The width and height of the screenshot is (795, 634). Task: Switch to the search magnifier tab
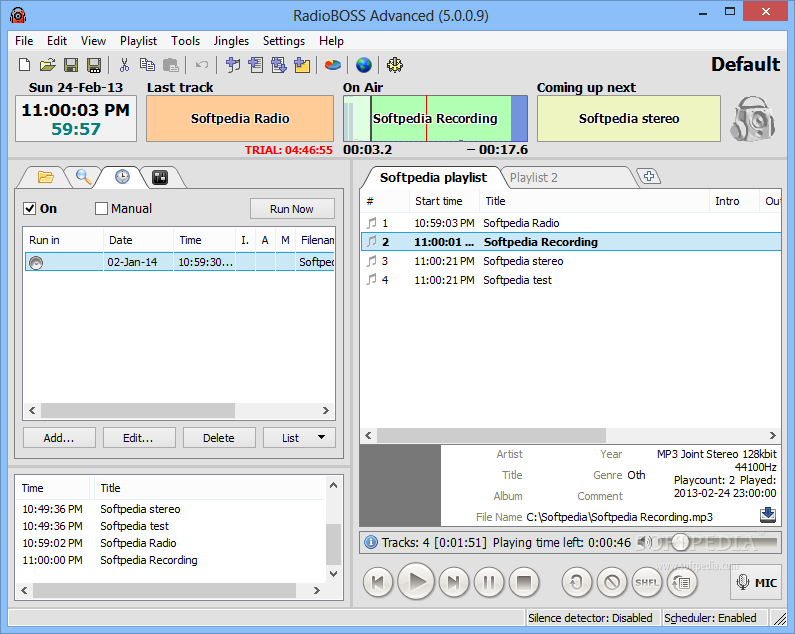(83, 177)
